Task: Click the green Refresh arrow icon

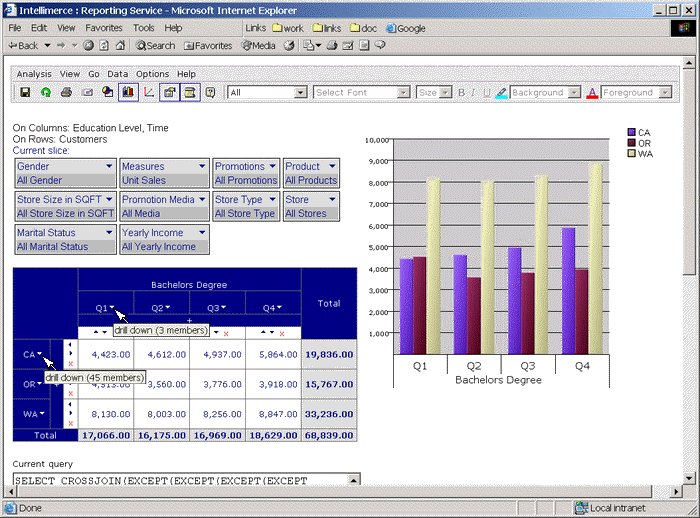Action: tap(46, 92)
